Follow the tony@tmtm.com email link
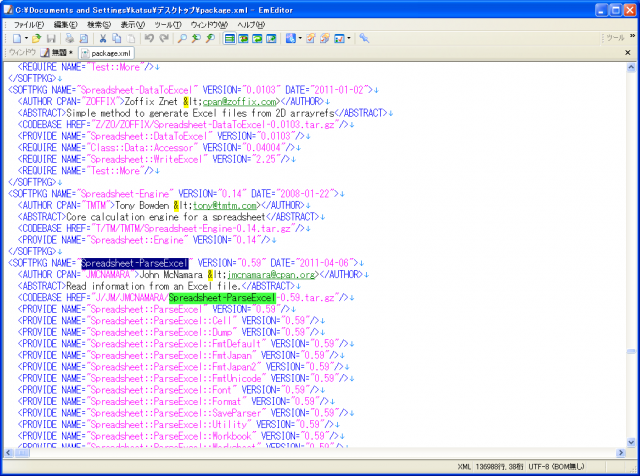Image resolution: width=640 pixels, height=476 pixels. click(x=224, y=205)
